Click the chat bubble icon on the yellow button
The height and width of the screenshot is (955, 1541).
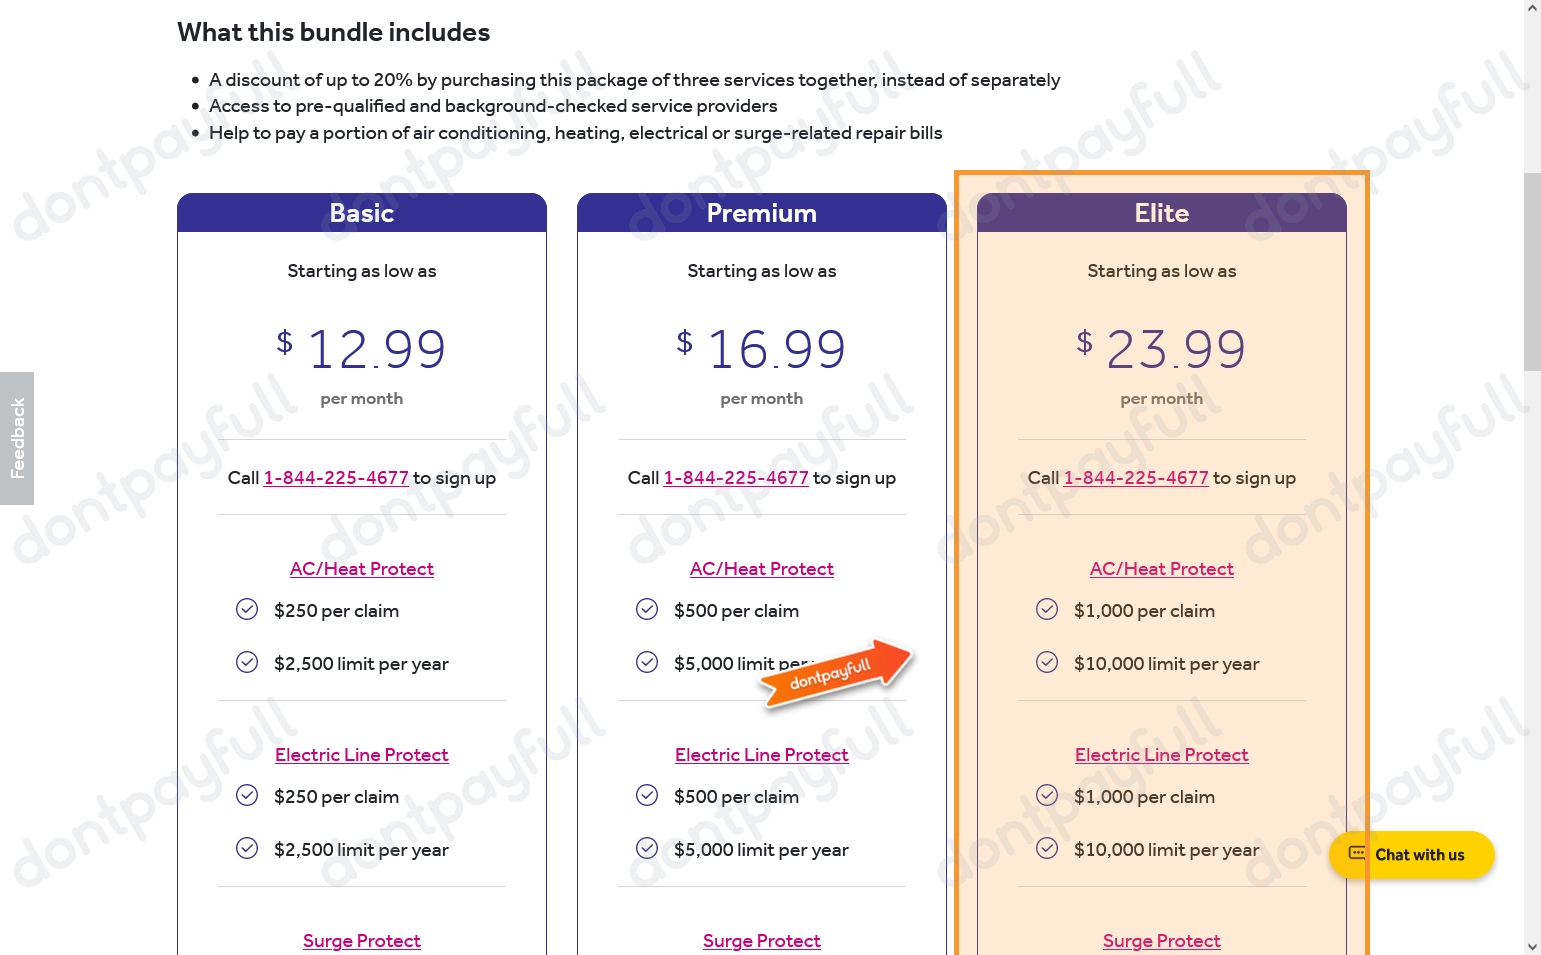[1358, 853]
